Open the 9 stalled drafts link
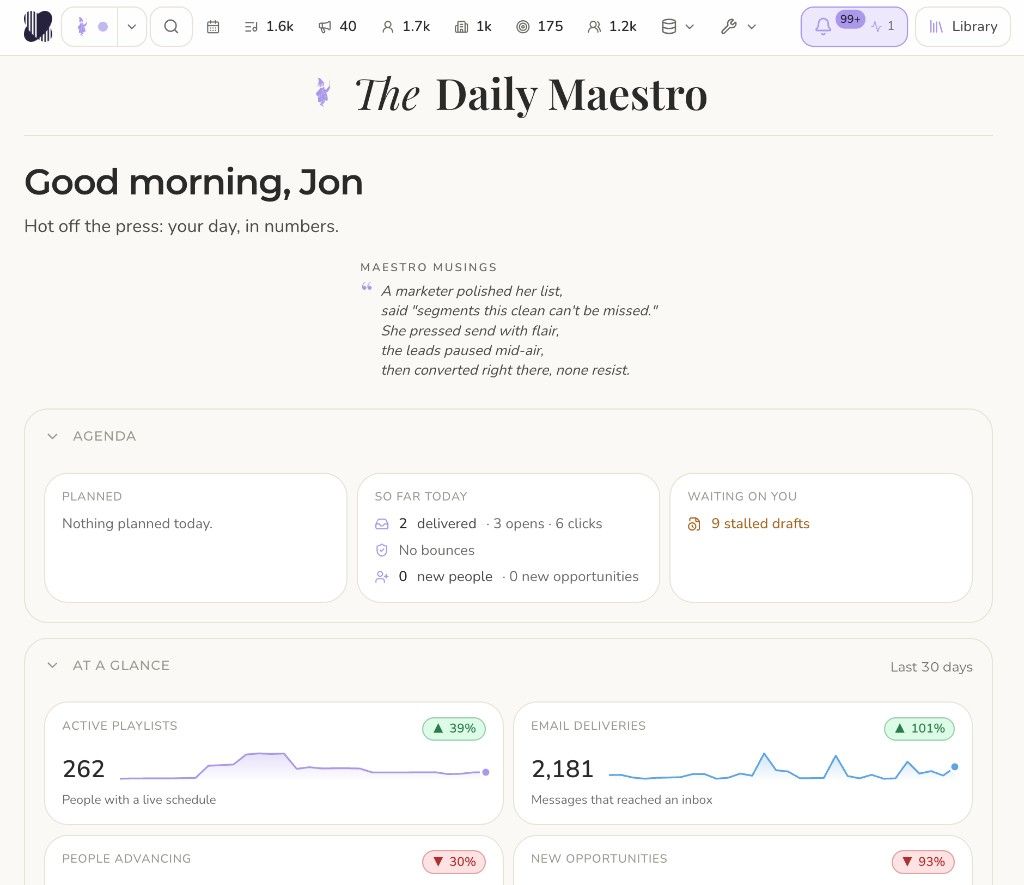This screenshot has width=1024, height=885. pyautogui.click(x=760, y=524)
